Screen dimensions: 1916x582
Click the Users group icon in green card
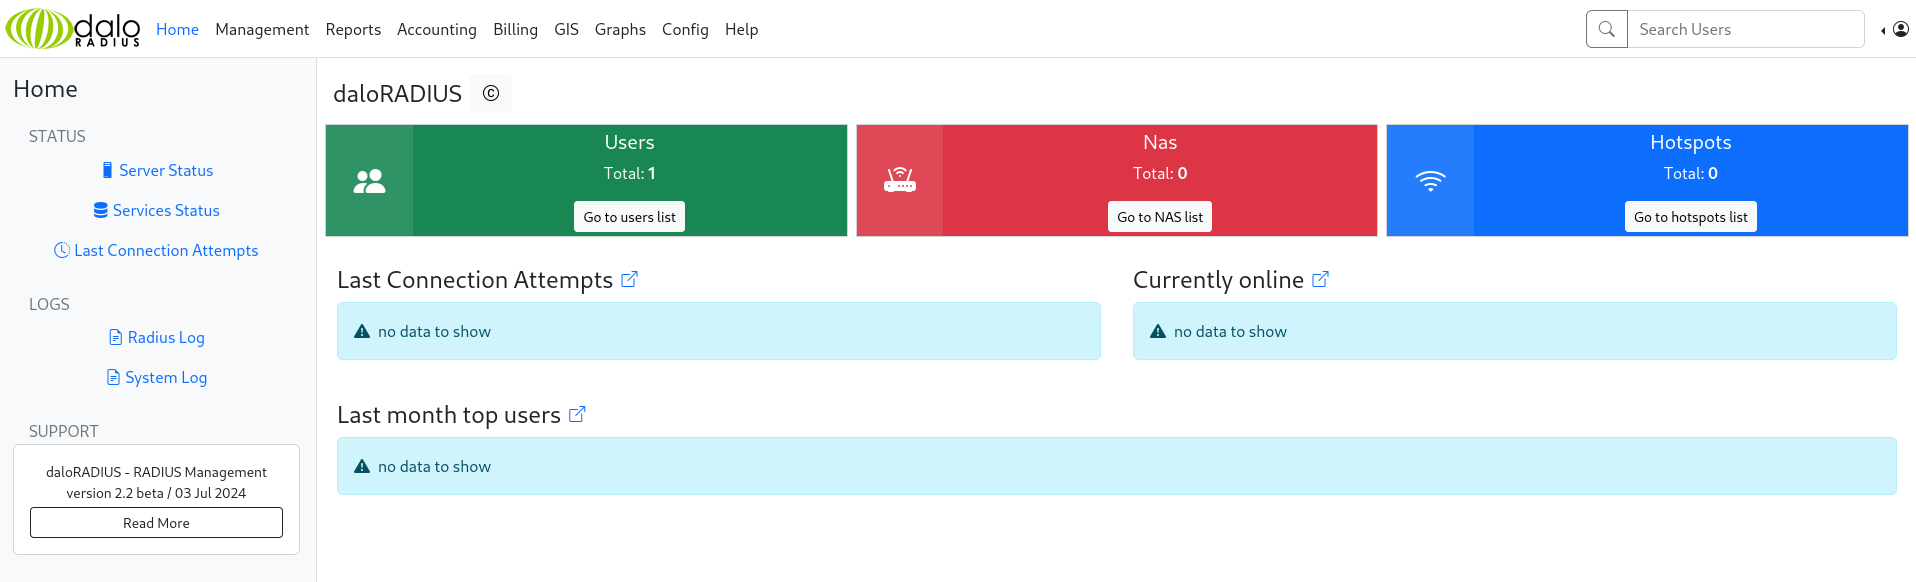(x=369, y=181)
